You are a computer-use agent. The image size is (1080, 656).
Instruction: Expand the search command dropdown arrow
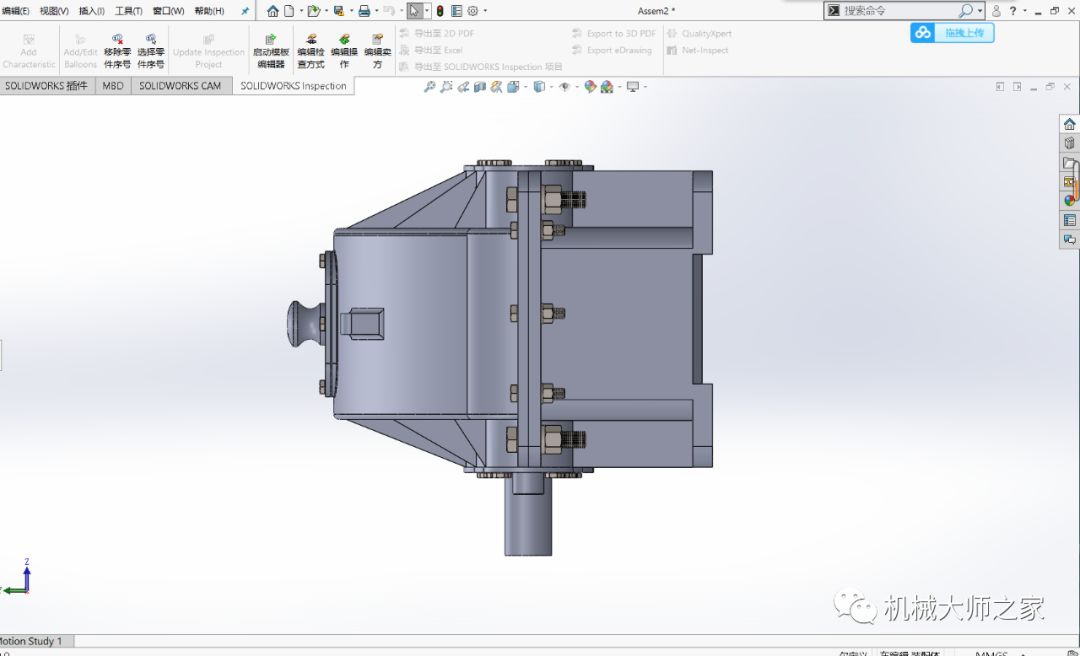[x=980, y=11]
